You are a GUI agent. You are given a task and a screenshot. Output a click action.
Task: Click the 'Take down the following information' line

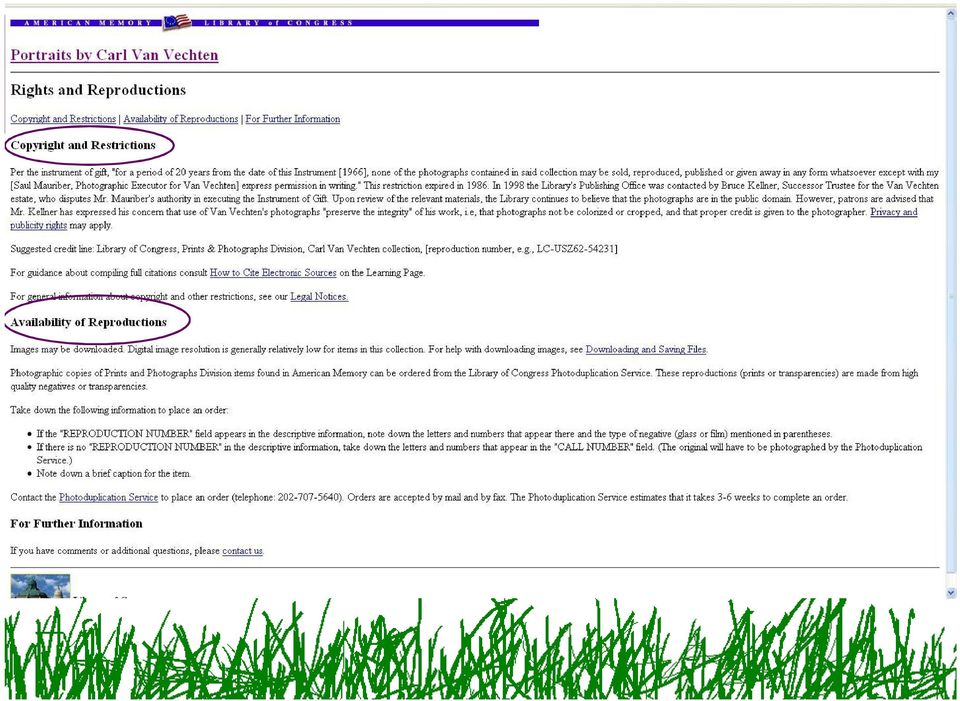coord(119,410)
